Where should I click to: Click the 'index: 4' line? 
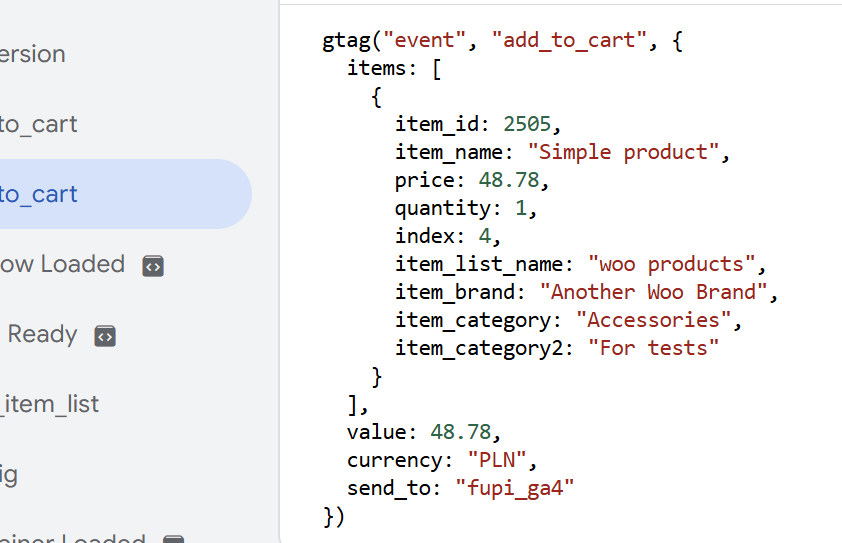(448, 236)
